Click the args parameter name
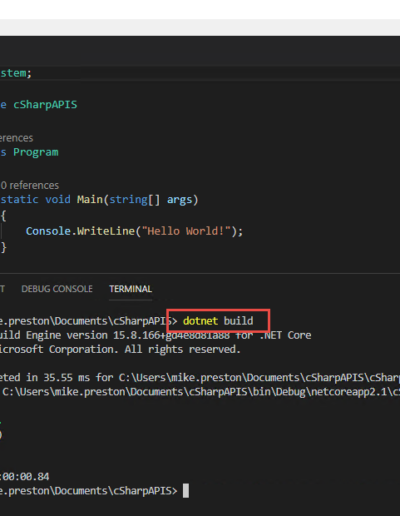This screenshot has width=400, height=516. click(x=179, y=200)
